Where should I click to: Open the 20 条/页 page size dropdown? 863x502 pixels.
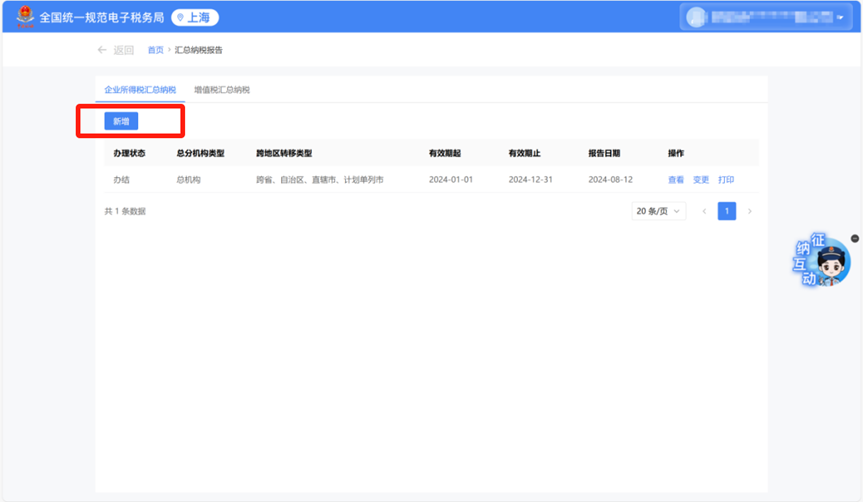coord(658,211)
